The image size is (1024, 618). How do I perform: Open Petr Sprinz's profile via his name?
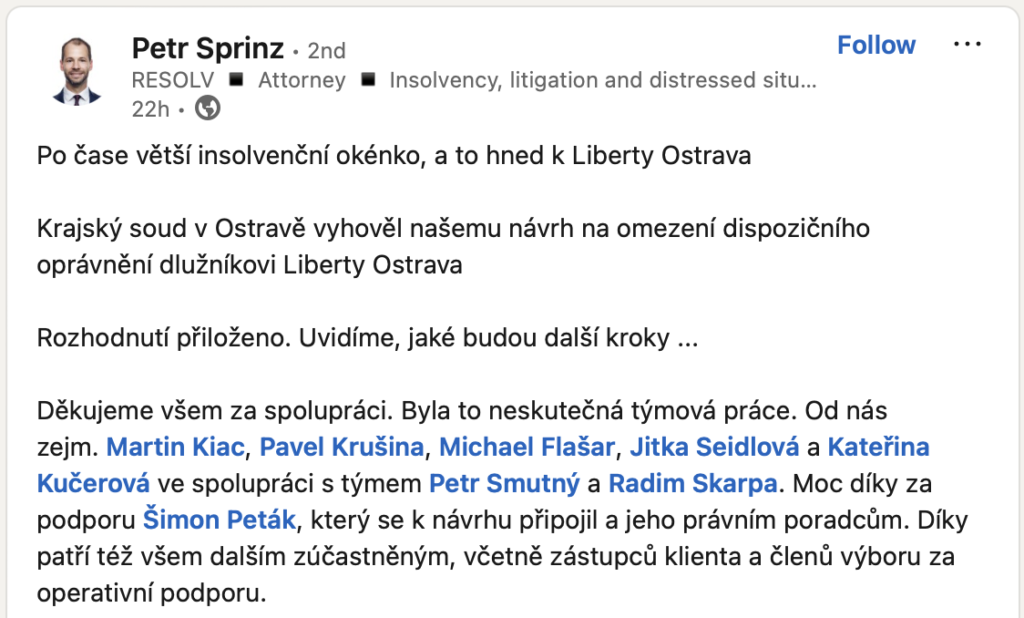pos(208,47)
